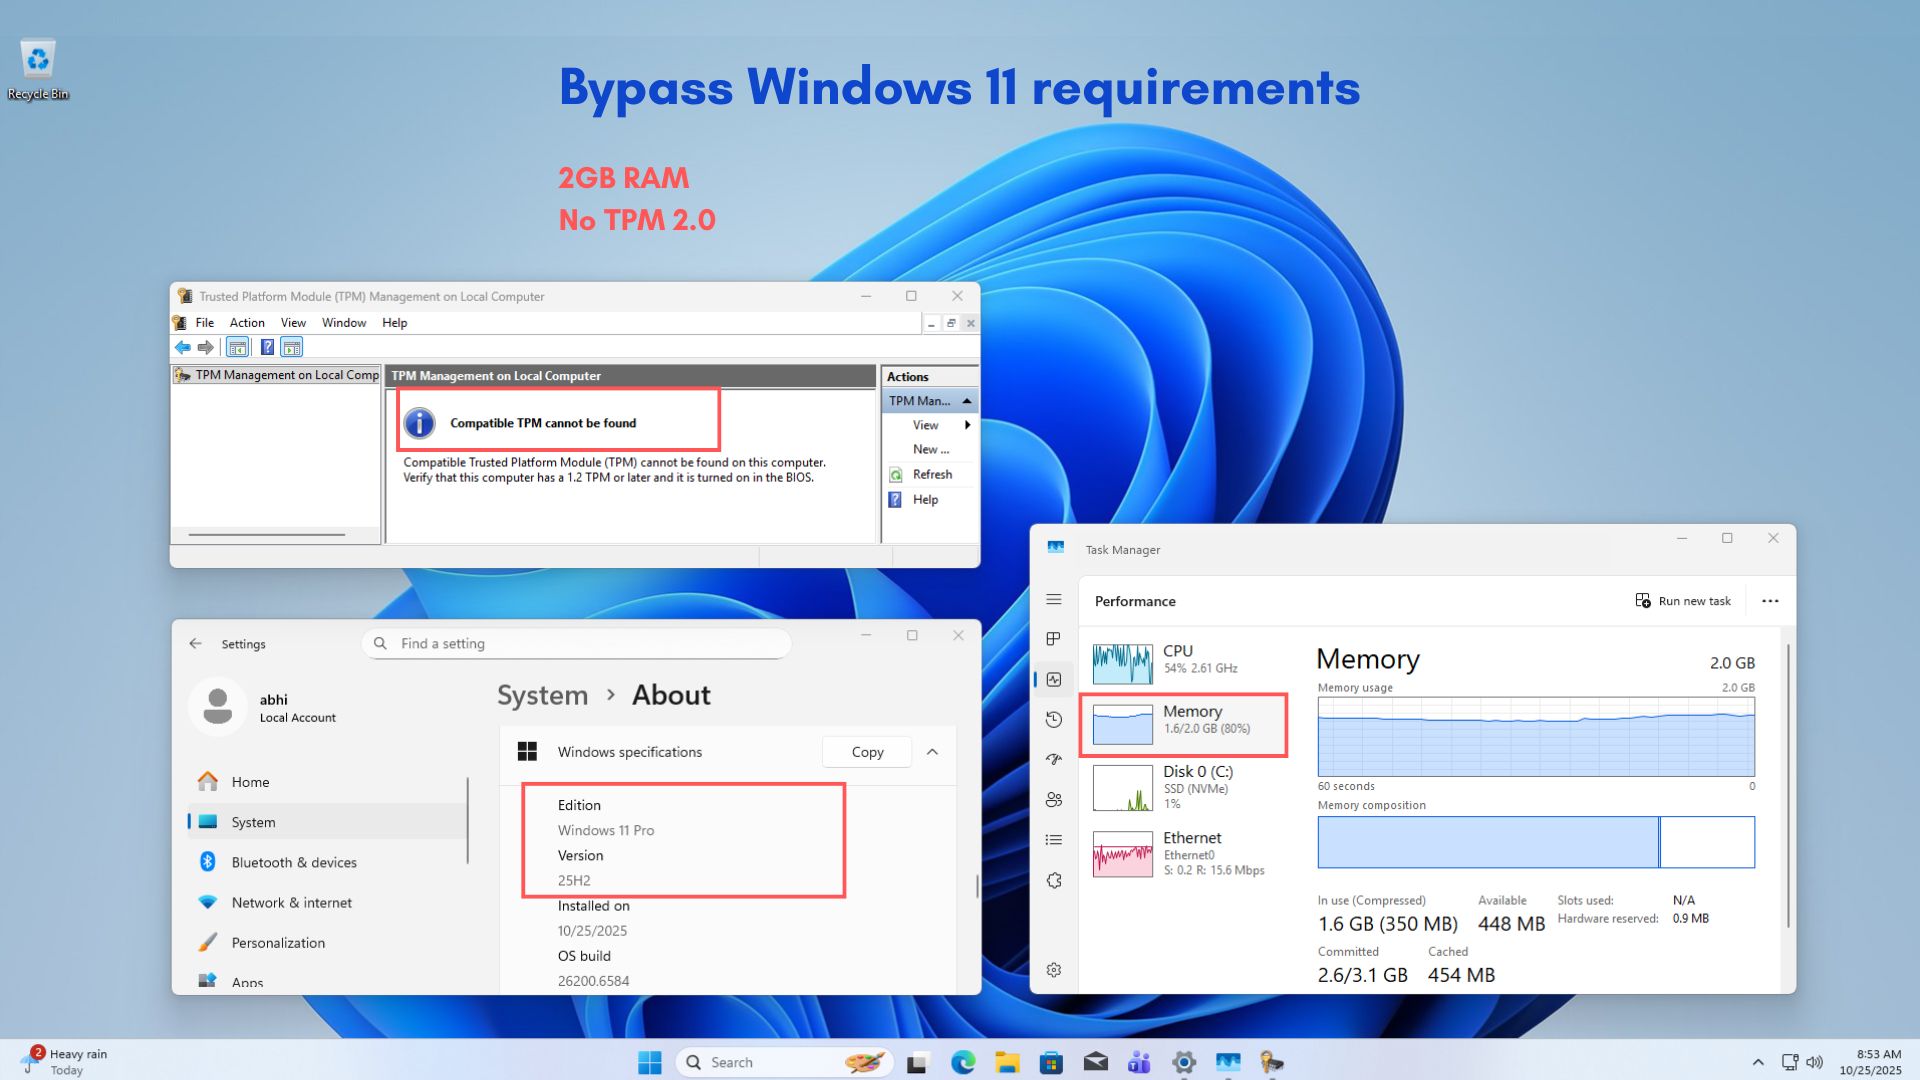Toggle Task Manager hamburger navigation menu

(x=1054, y=599)
